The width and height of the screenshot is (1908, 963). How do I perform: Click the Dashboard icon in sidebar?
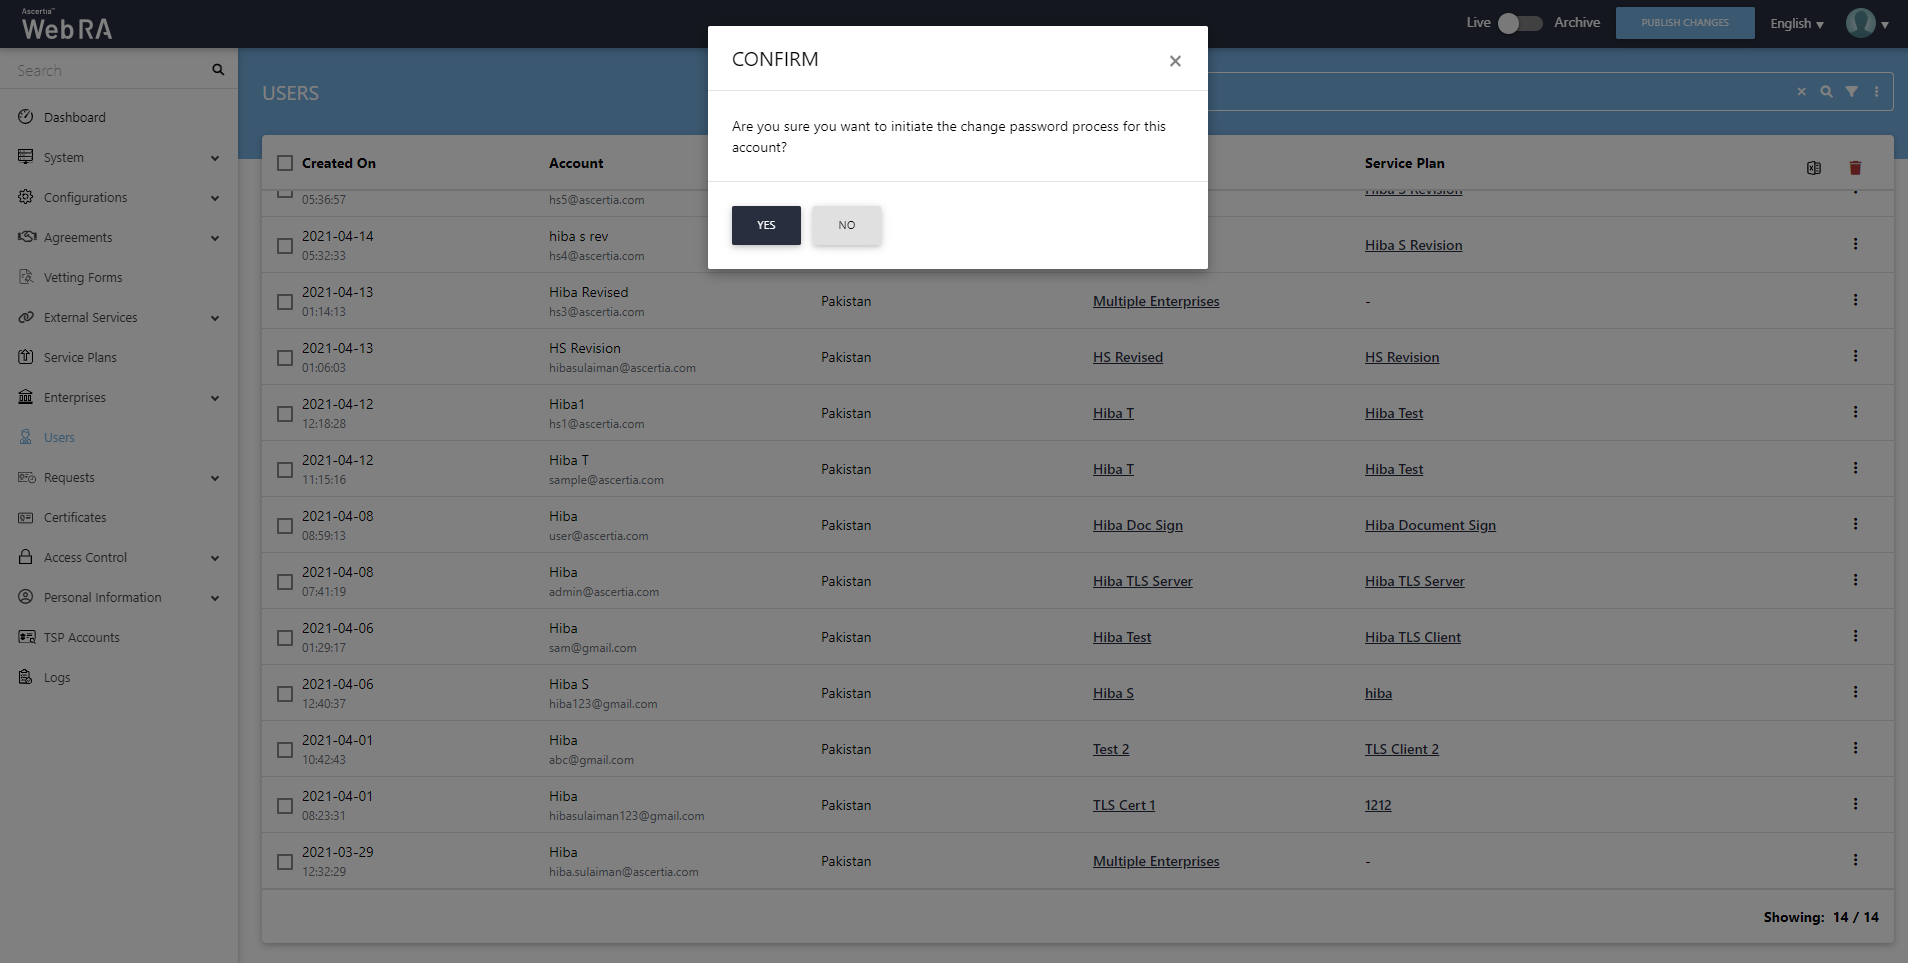[x=26, y=117]
